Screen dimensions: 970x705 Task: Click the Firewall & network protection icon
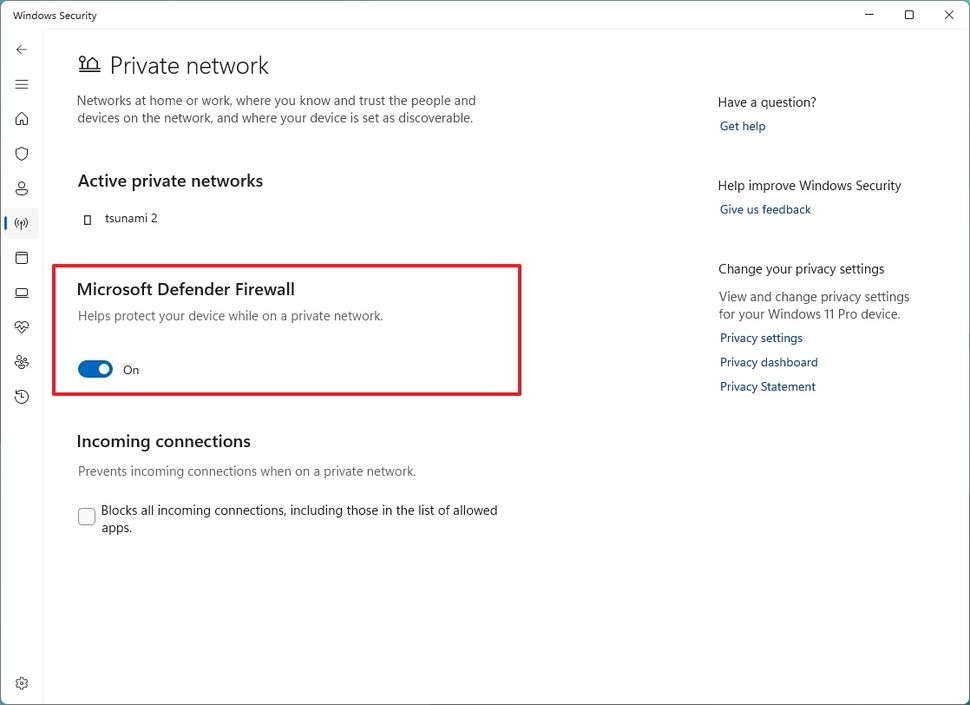click(21, 223)
